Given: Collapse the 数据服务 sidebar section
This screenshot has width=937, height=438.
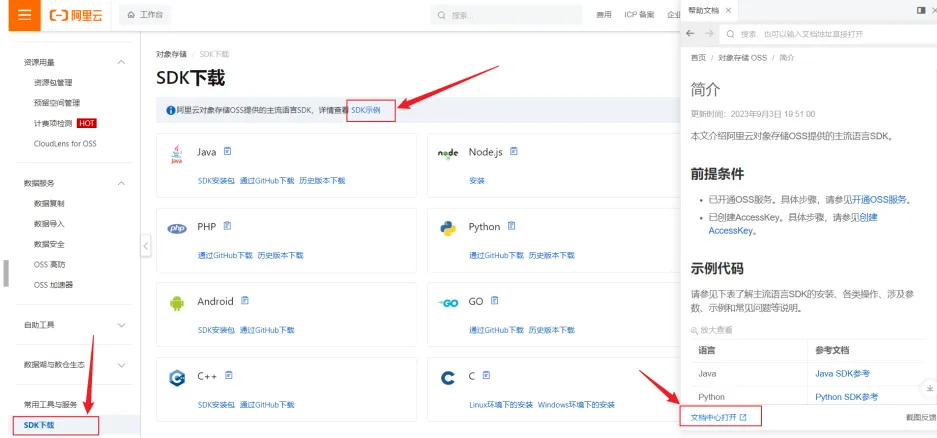Looking at the screenshot, I should click(121, 183).
